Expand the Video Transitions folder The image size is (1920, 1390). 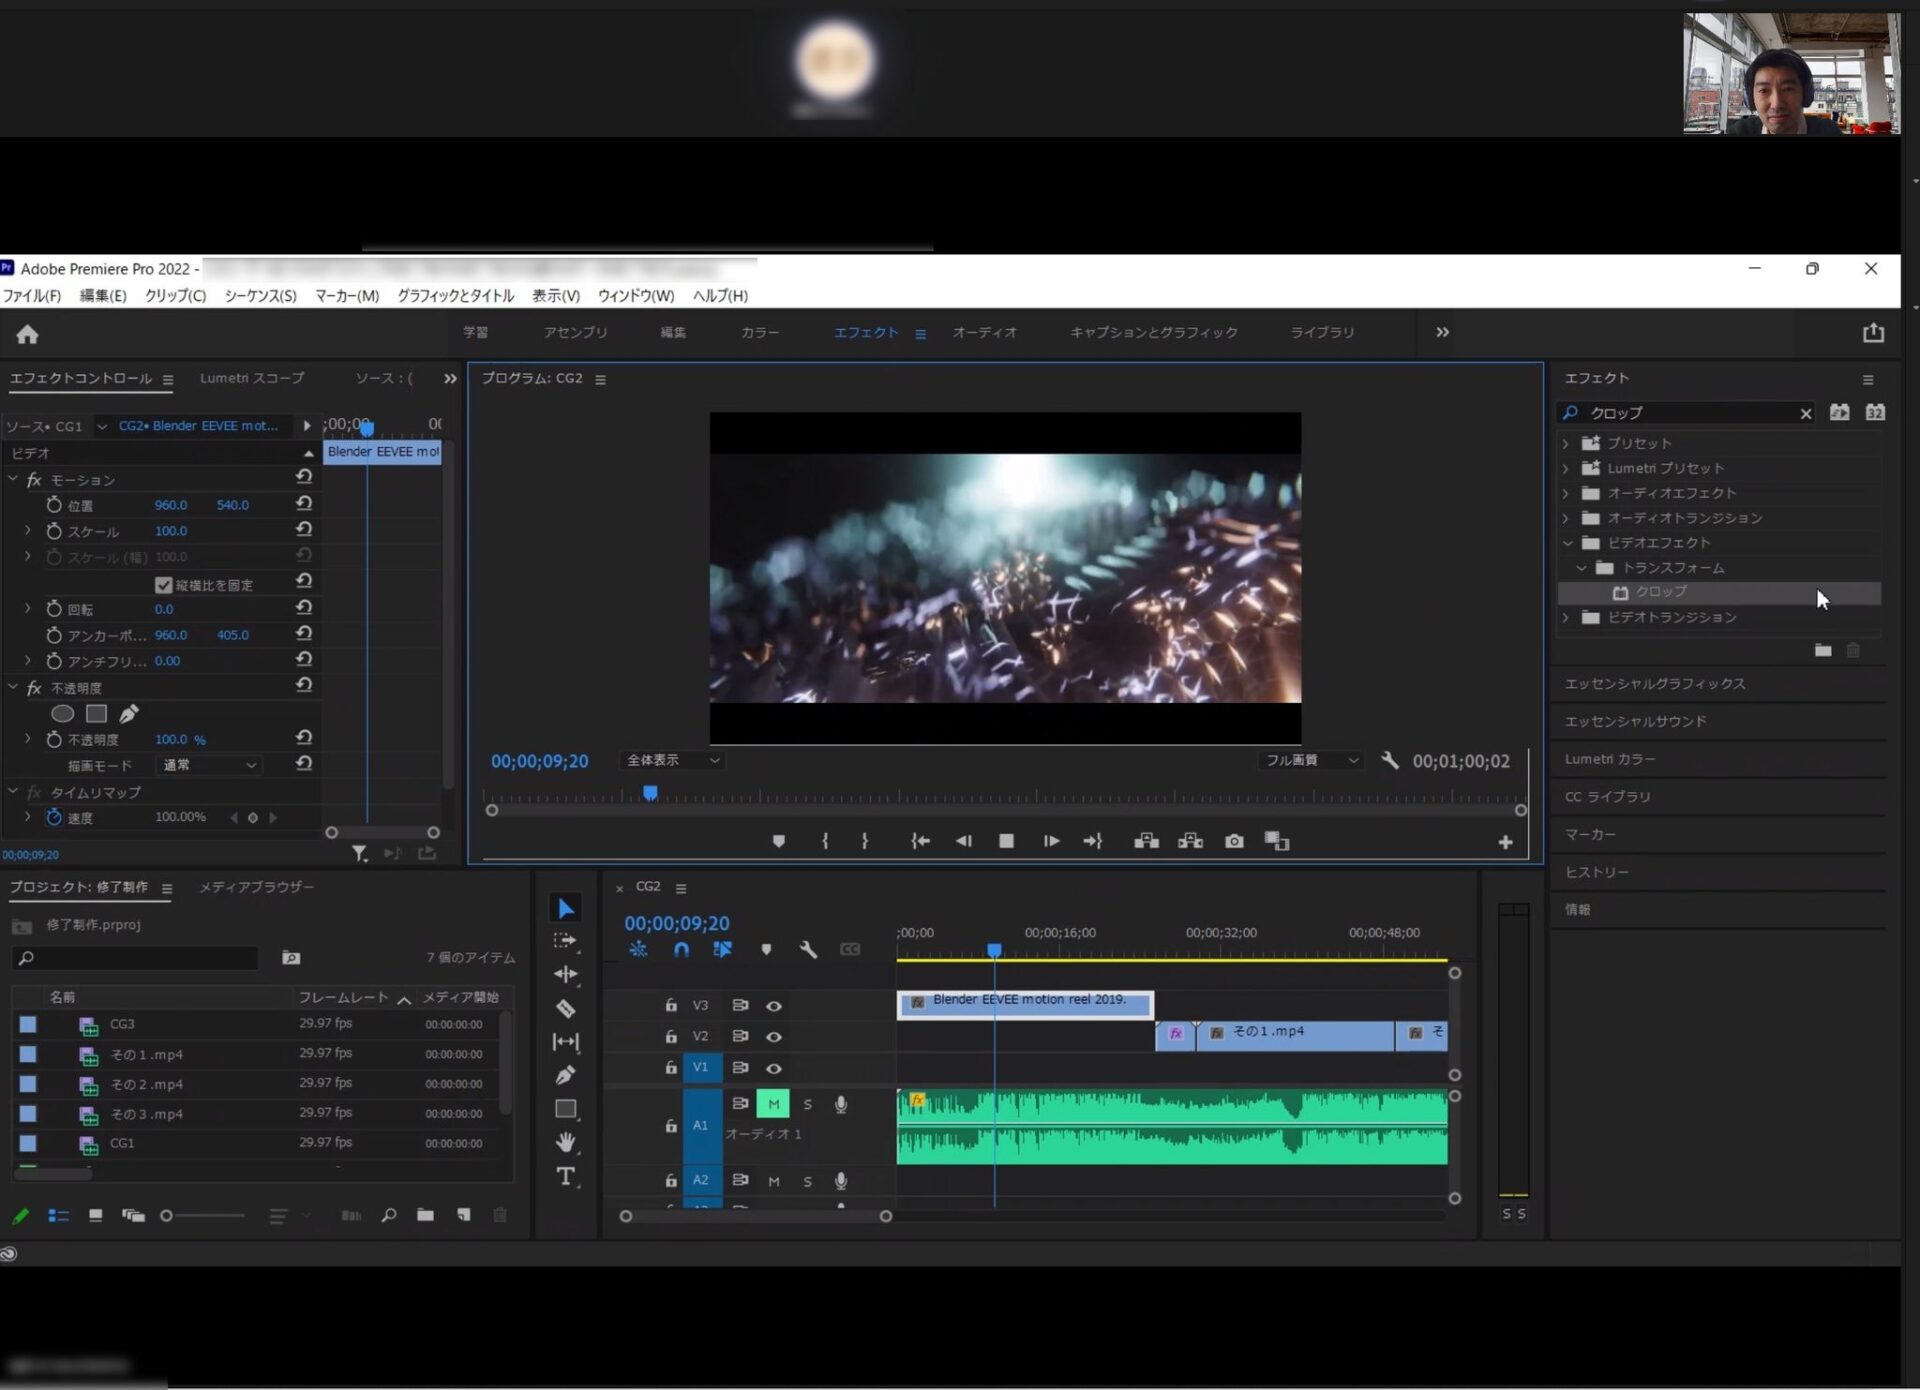click(1566, 618)
